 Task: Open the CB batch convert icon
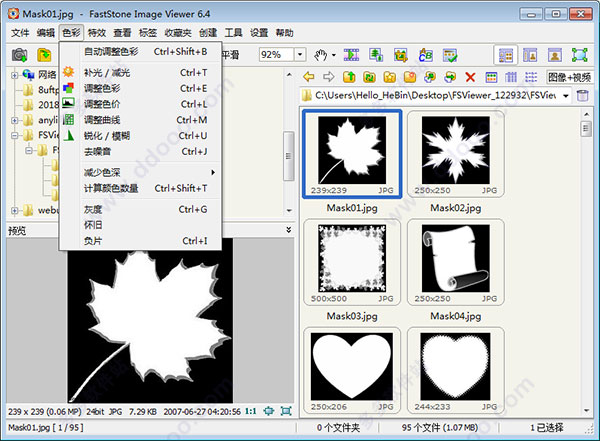(426, 55)
